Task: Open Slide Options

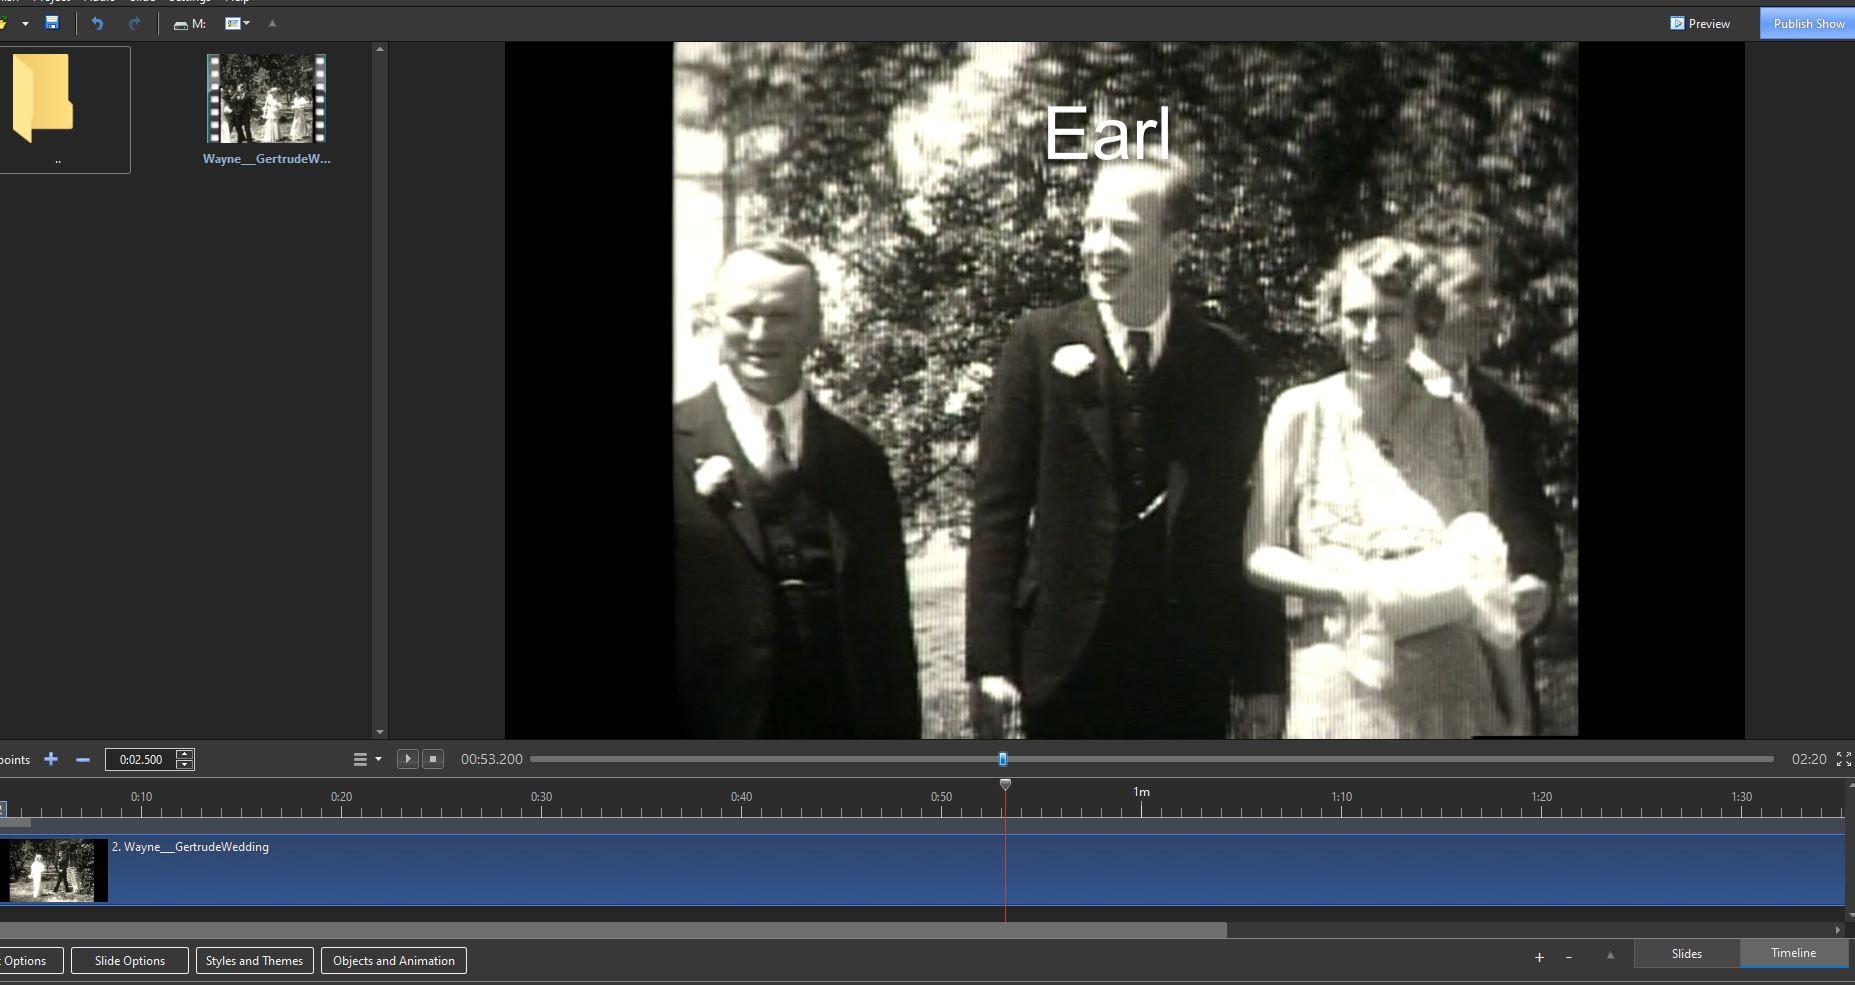Action: click(x=130, y=961)
